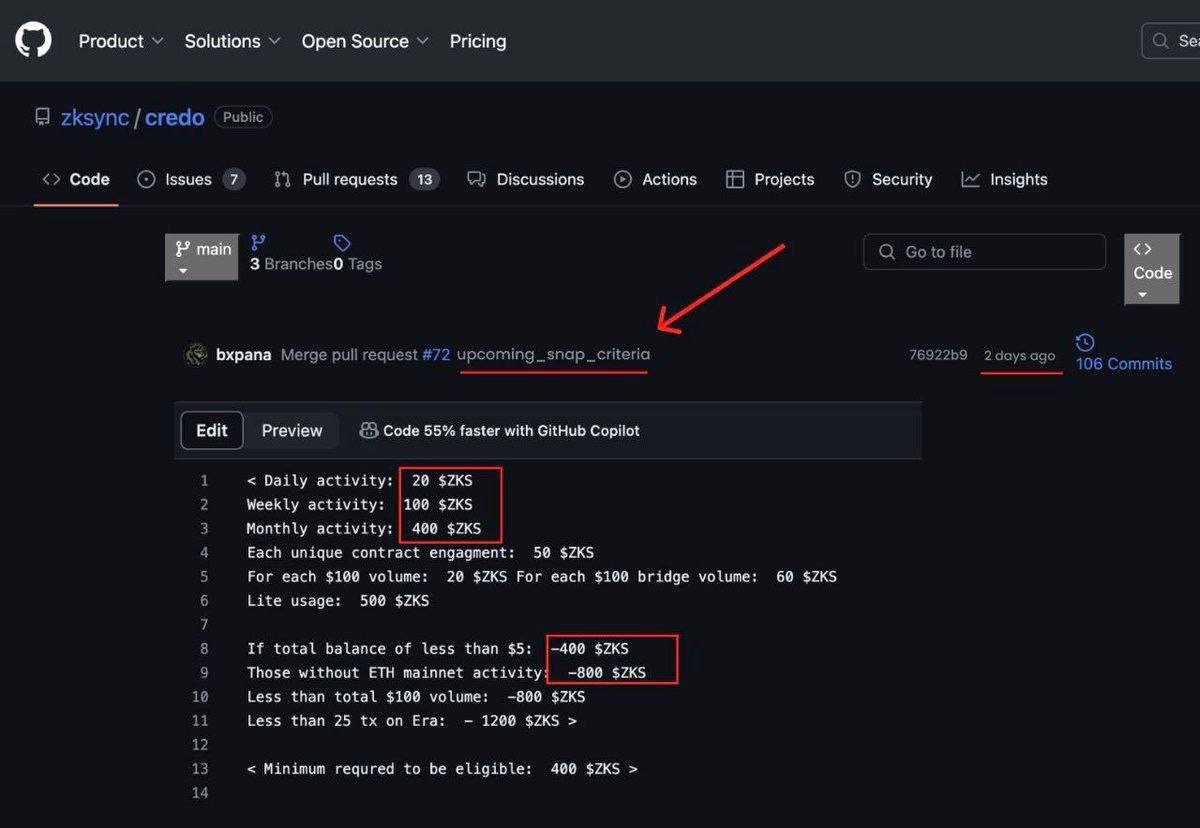The image size is (1200, 828).
Task: Open the Security tab
Action: point(888,179)
